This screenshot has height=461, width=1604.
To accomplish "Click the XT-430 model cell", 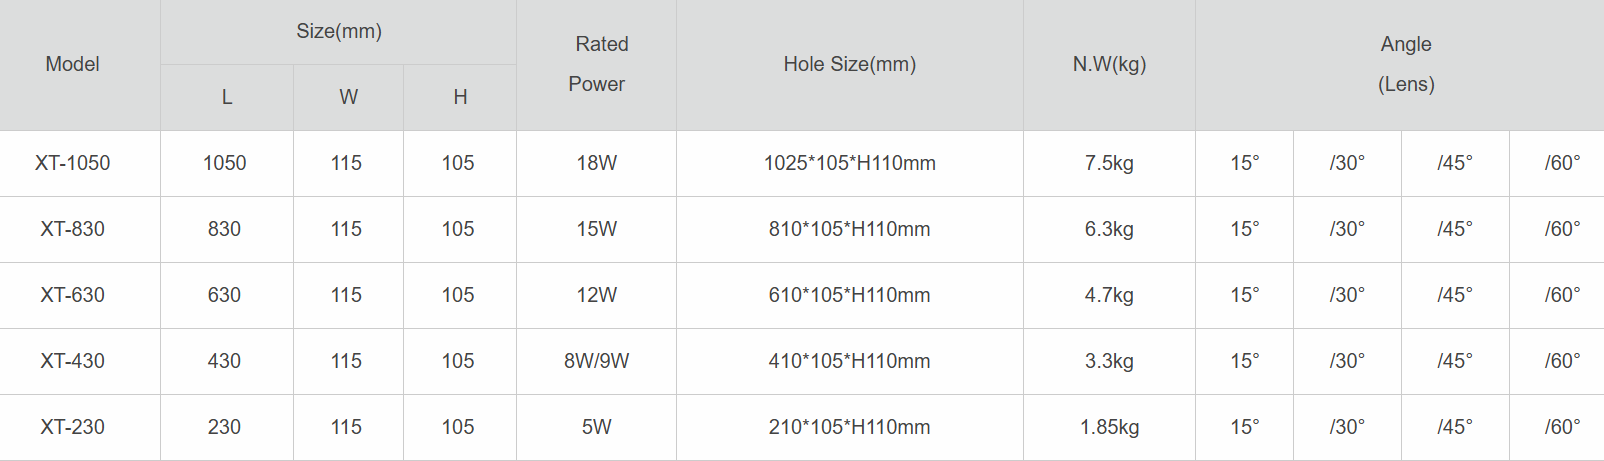I will pyautogui.click(x=73, y=361).
